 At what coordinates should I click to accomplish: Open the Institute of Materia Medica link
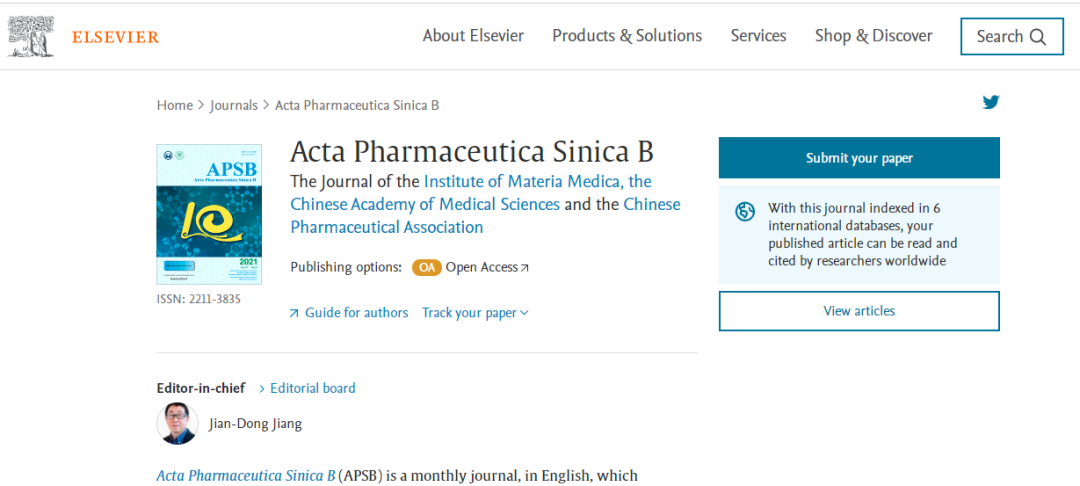click(537, 181)
